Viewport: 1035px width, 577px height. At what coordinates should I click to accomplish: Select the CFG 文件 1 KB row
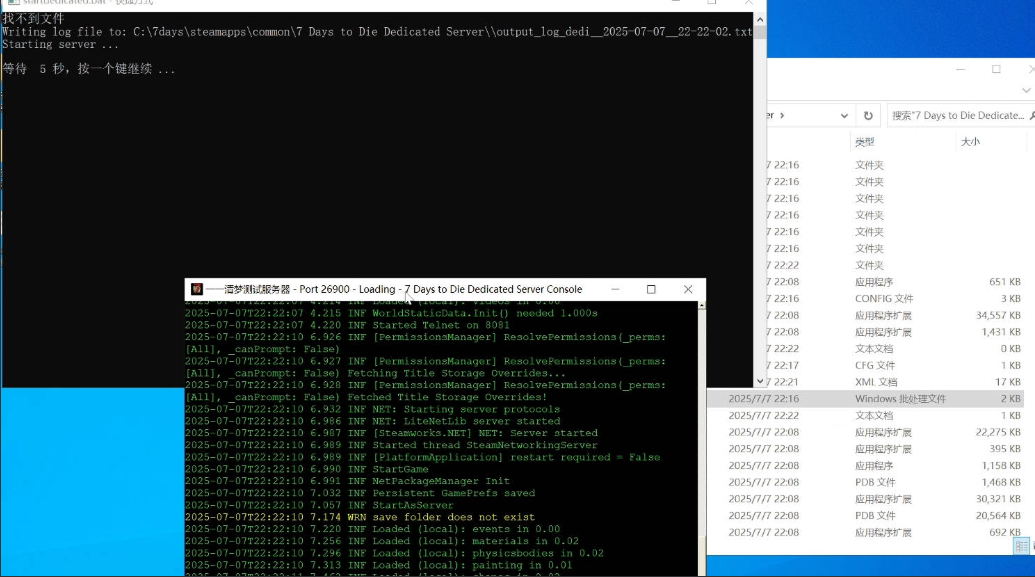[868, 365]
